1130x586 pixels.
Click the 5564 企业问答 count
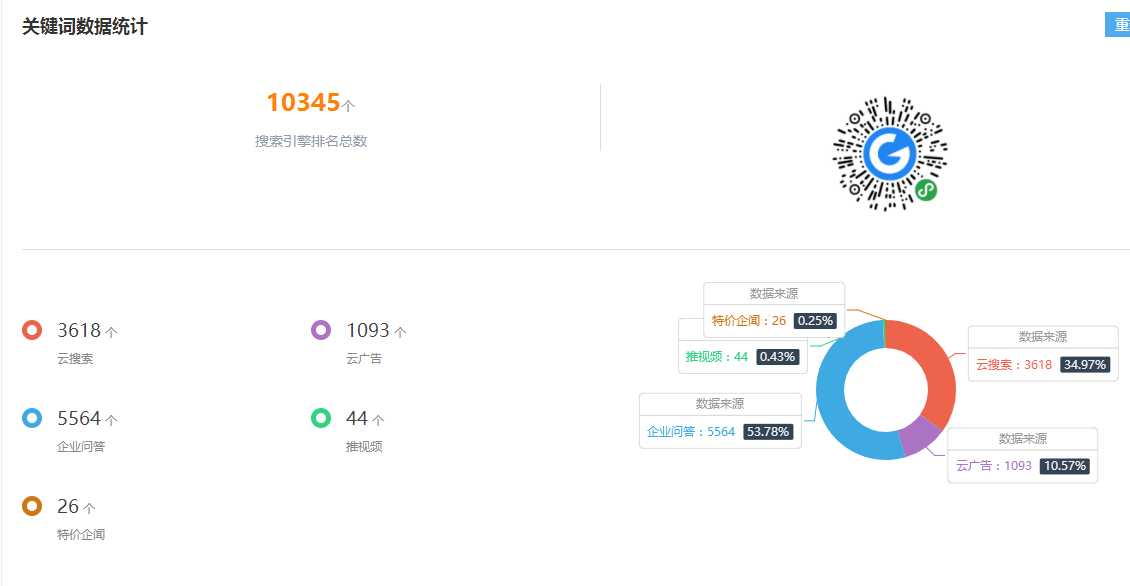click(x=79, y=418)
